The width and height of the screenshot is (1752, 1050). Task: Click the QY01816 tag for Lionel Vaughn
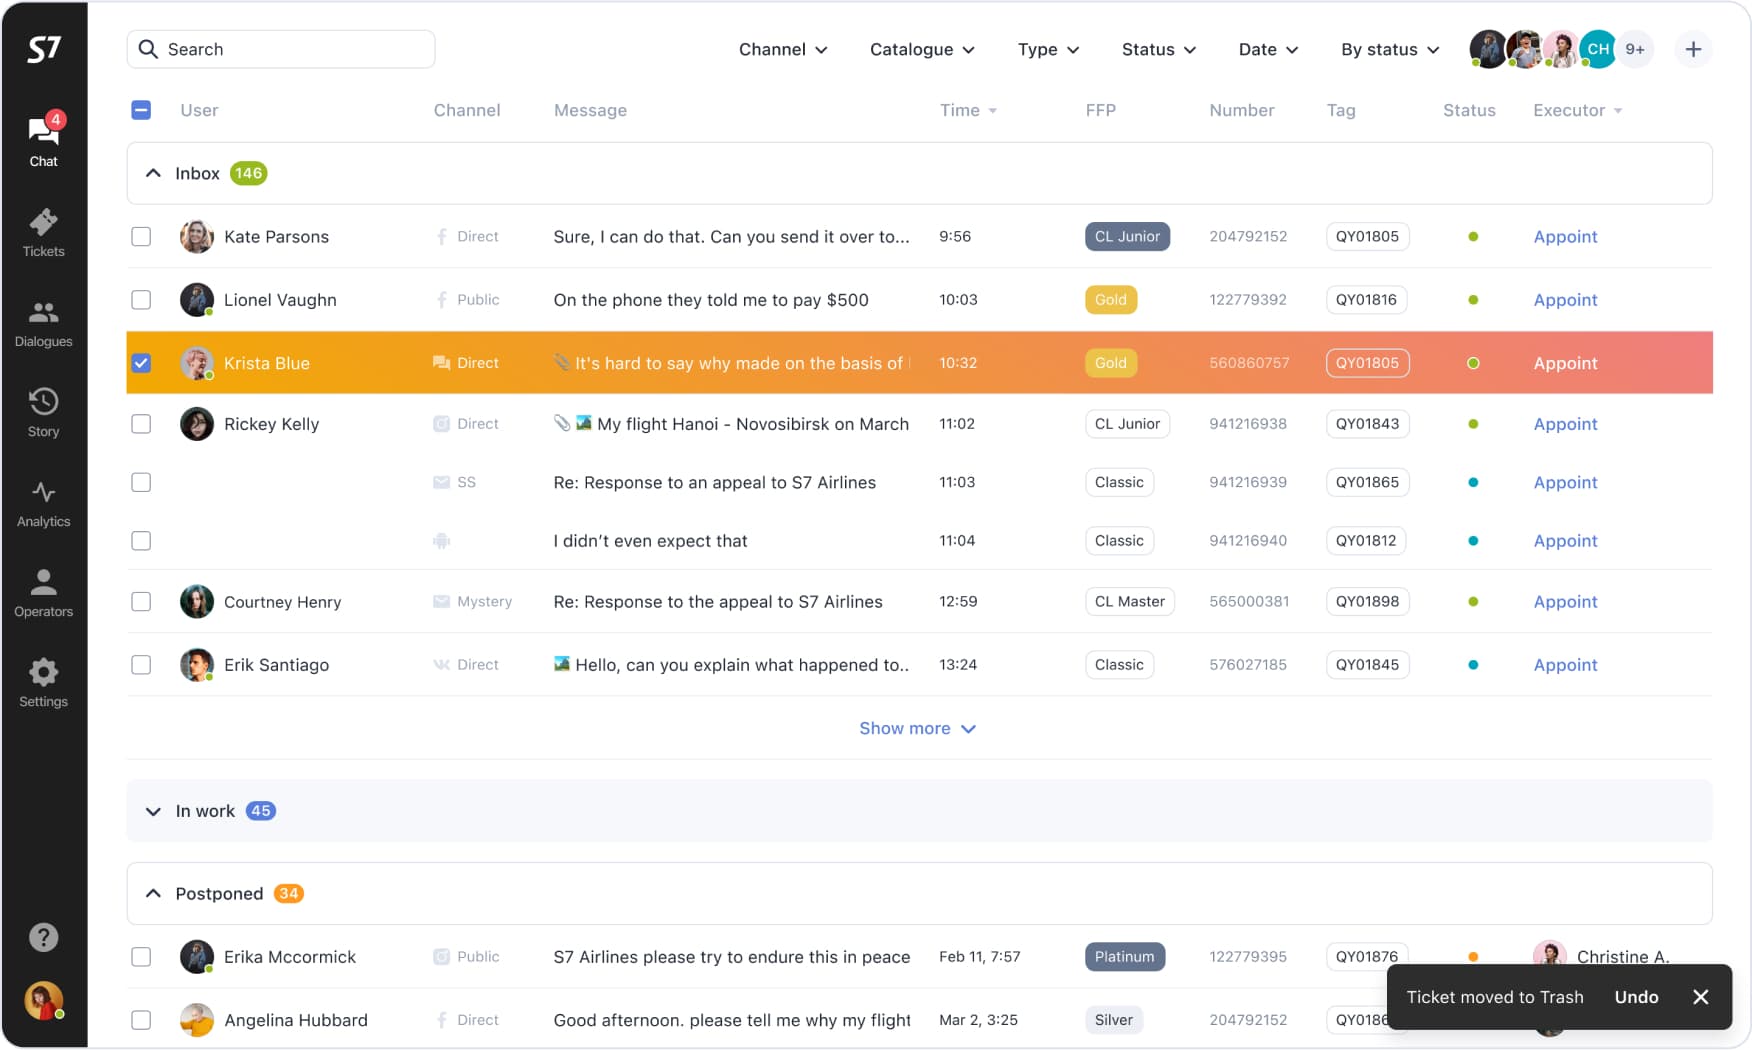pos(1367,300)
